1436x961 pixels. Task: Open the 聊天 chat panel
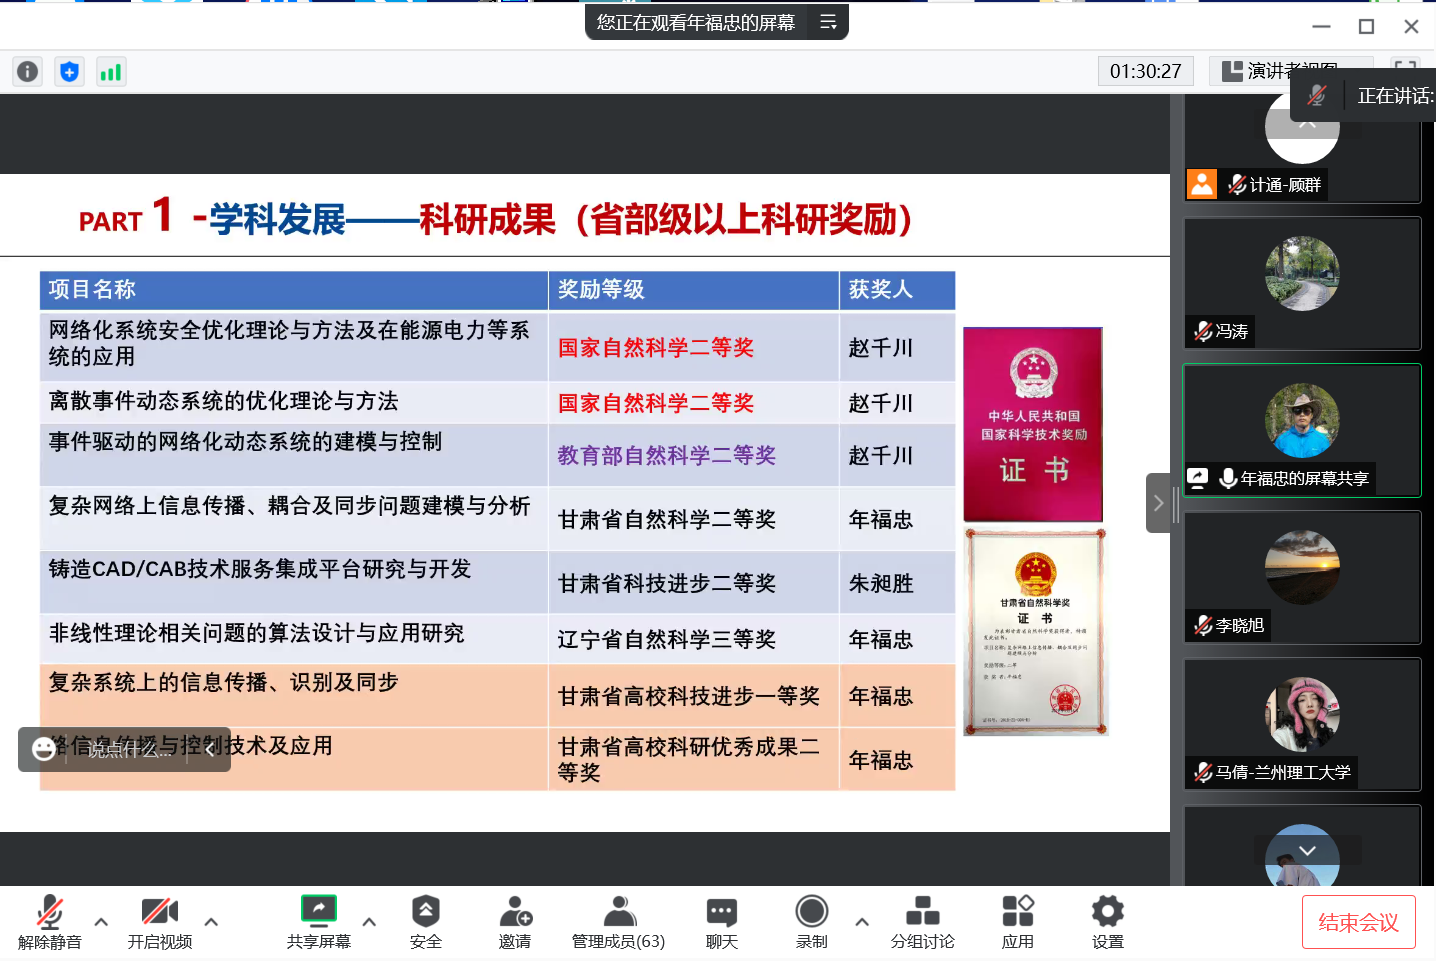click(x=721, y=921)
